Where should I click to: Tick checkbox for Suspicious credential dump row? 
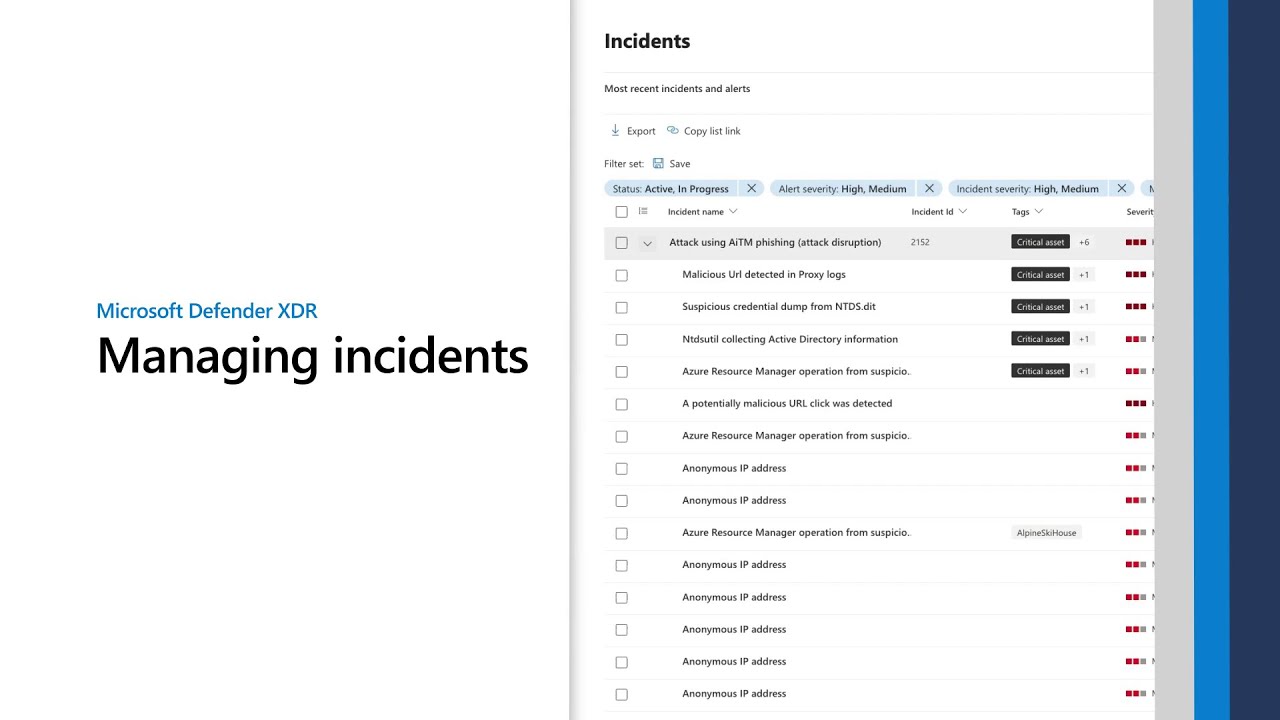(x=622, y=307)
